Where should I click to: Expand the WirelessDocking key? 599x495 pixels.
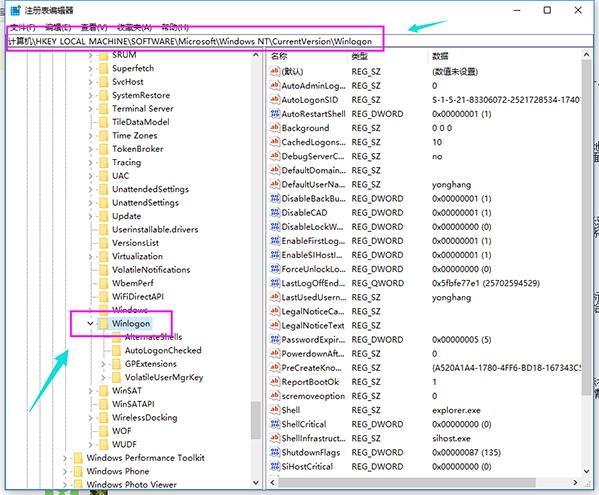pyautogui.click(x=90, y=418)
